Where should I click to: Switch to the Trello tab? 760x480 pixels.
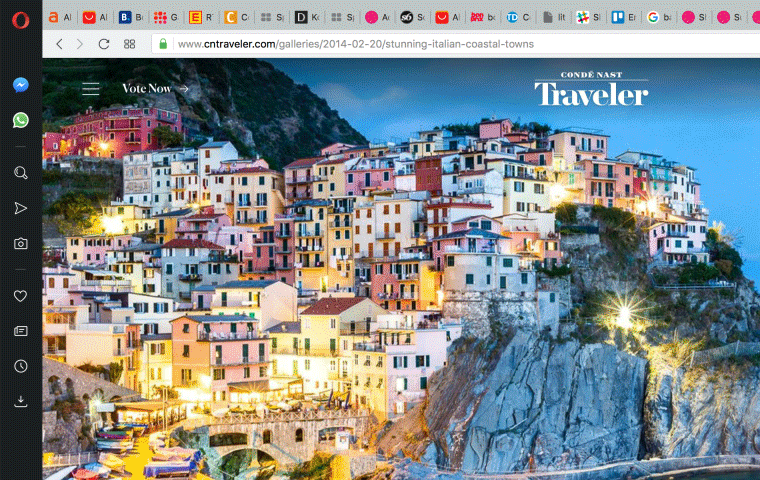[624, 17]
